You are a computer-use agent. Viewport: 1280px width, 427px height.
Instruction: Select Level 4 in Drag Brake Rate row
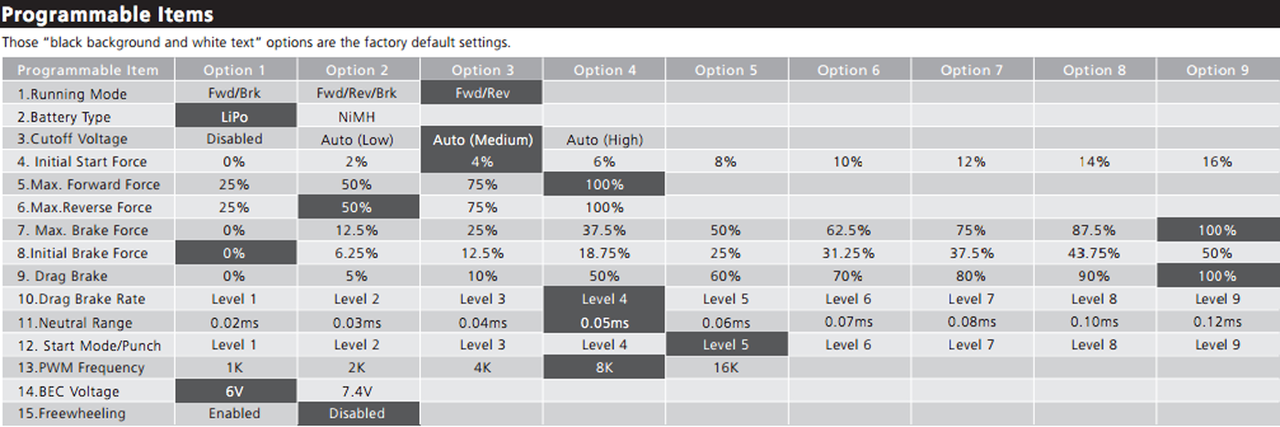[604, 299]
